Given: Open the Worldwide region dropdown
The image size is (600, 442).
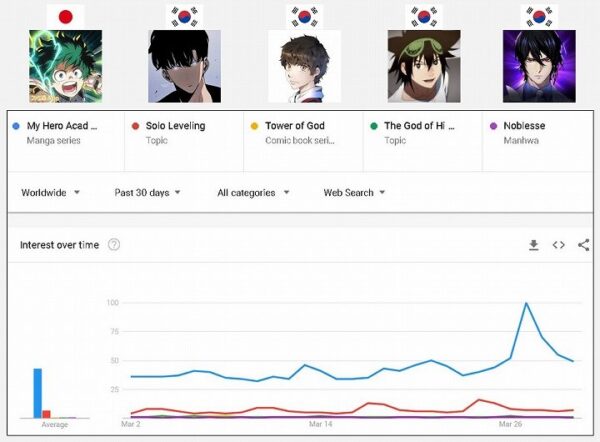Looking at the screenshot, I should tap(50, 192).
